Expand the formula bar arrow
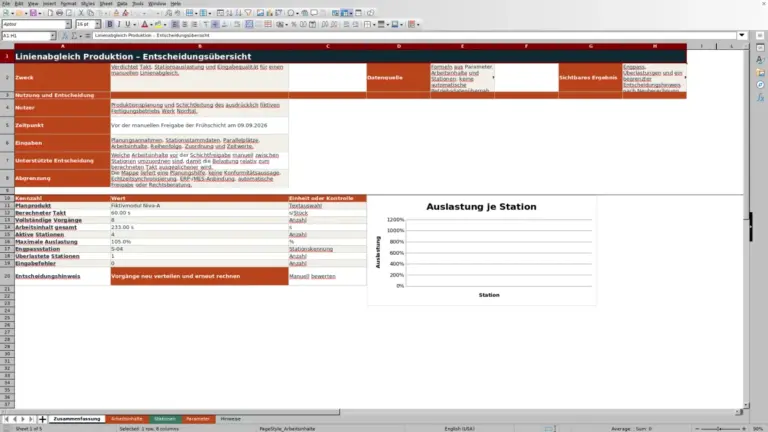 point(742,35)
